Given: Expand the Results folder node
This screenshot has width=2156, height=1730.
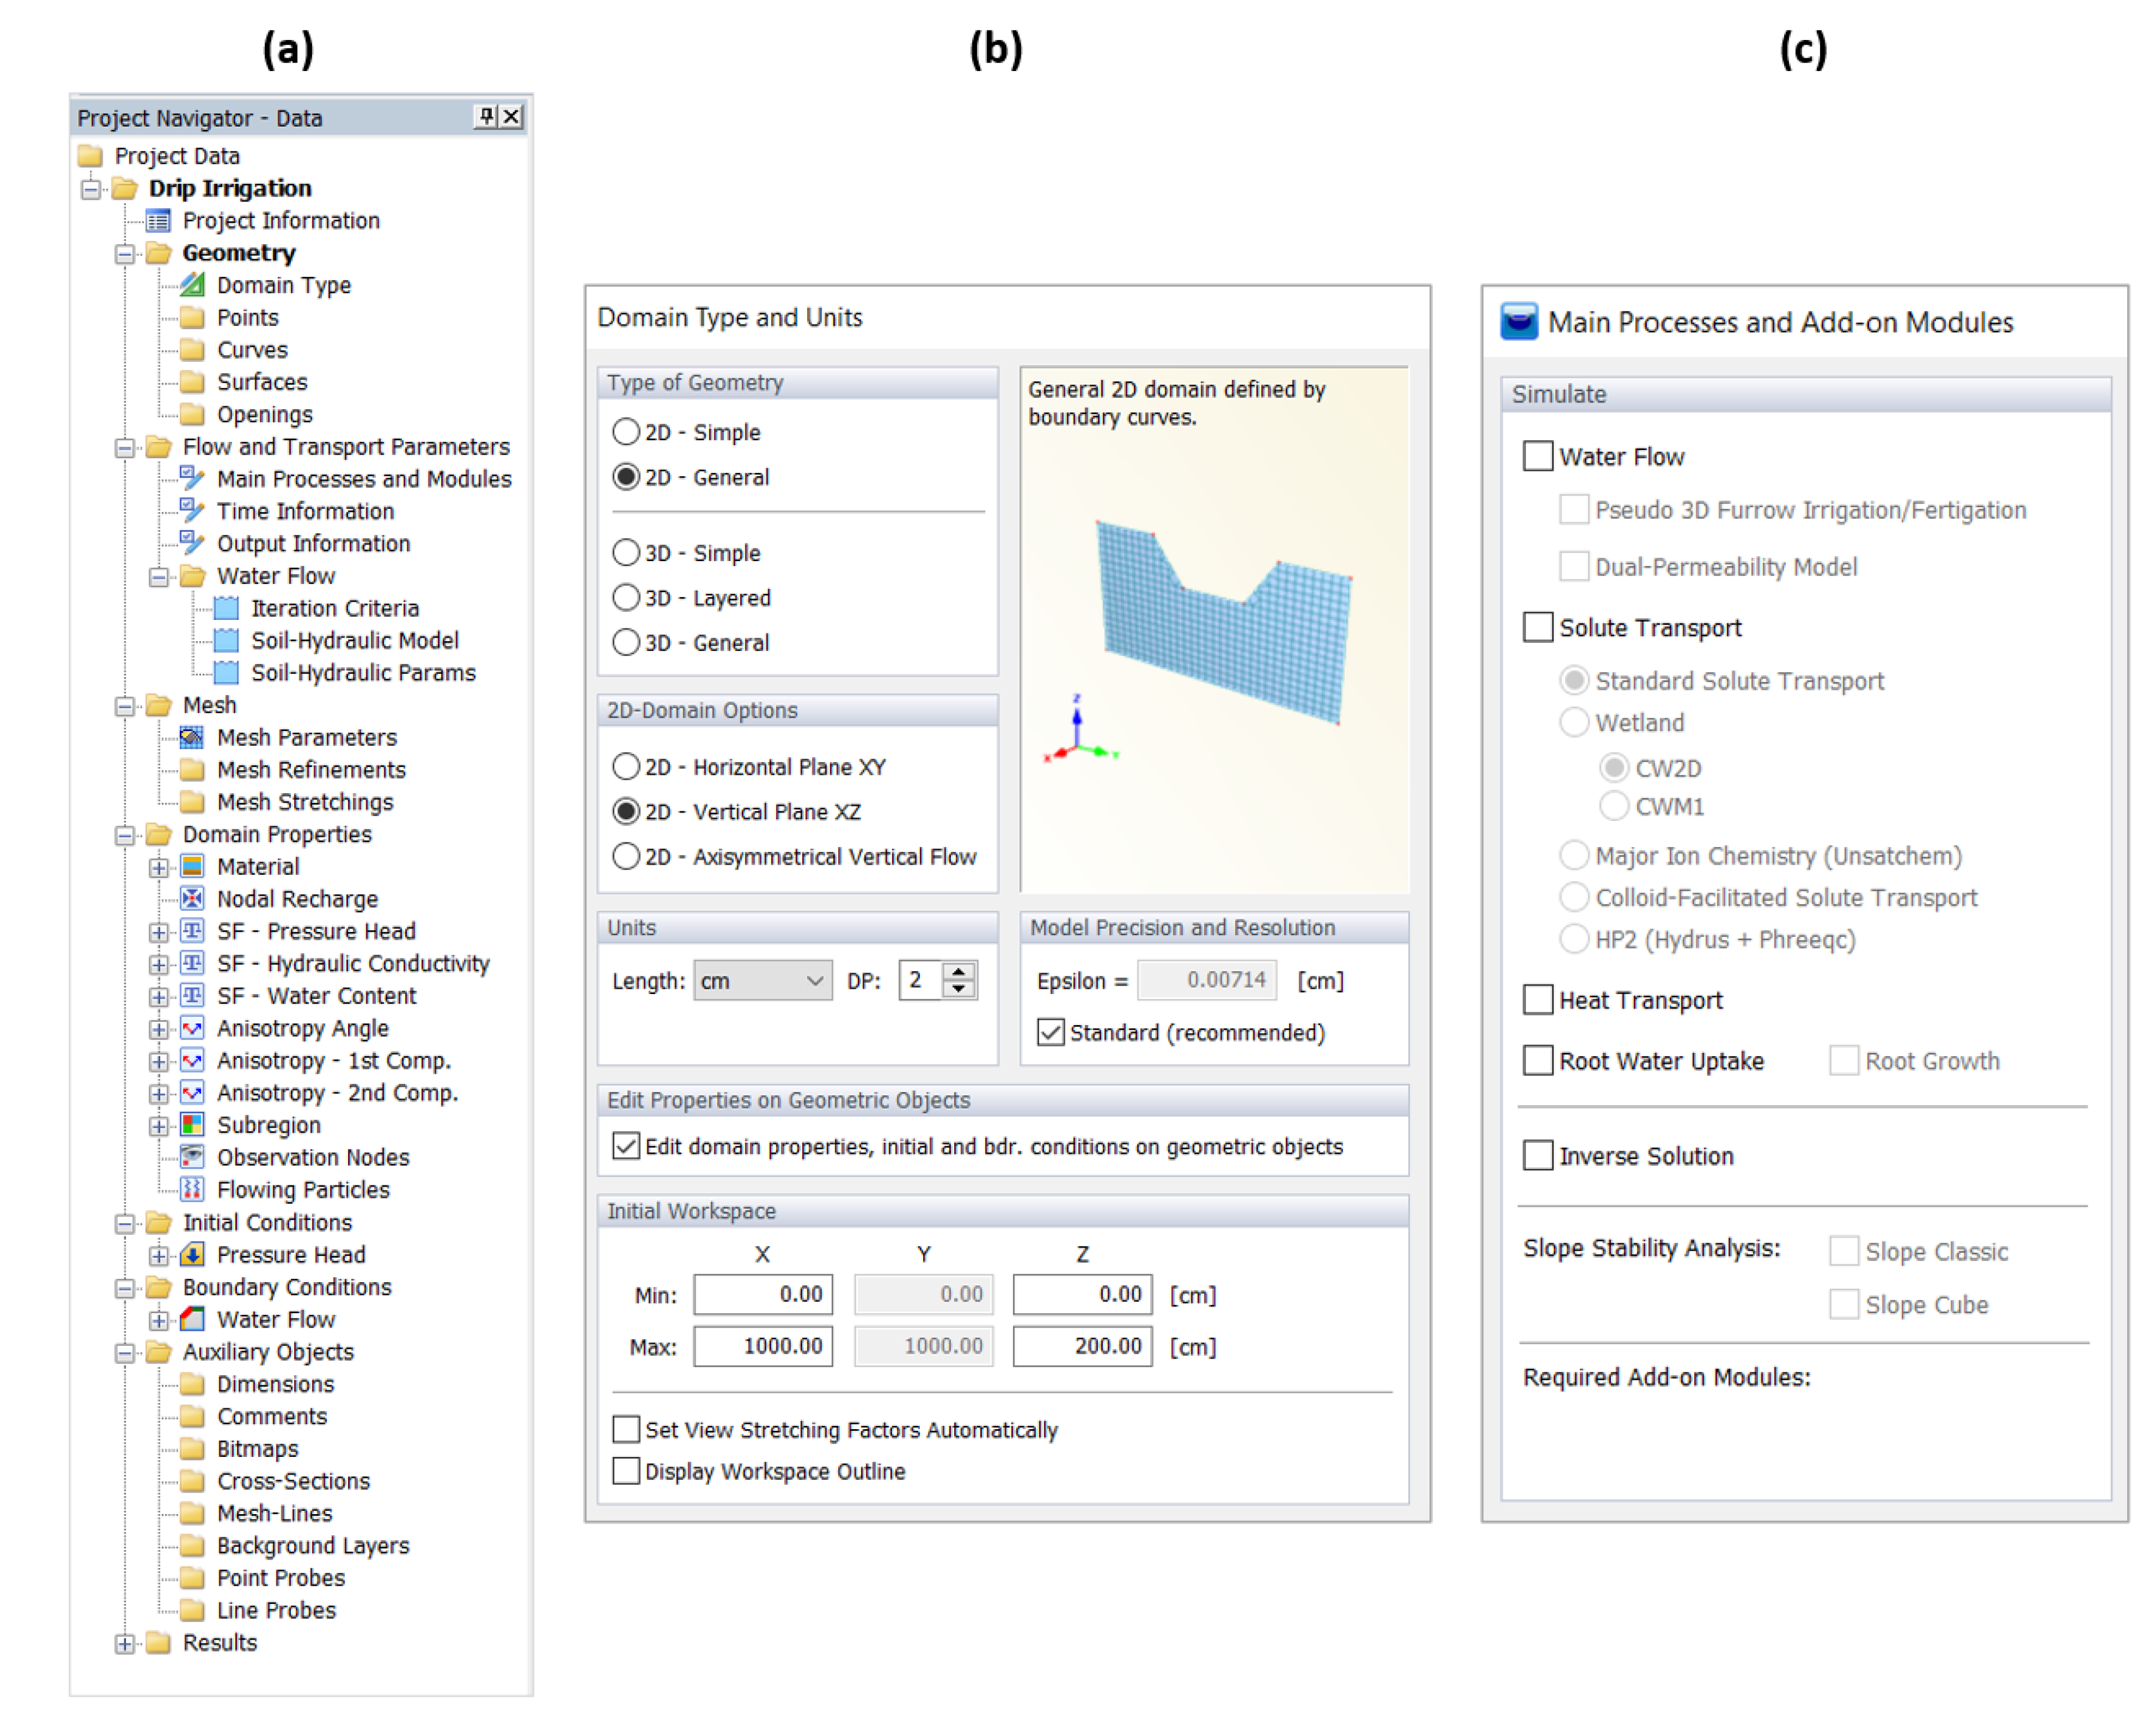Looking at the screenshot, I should coord(124,1644).
